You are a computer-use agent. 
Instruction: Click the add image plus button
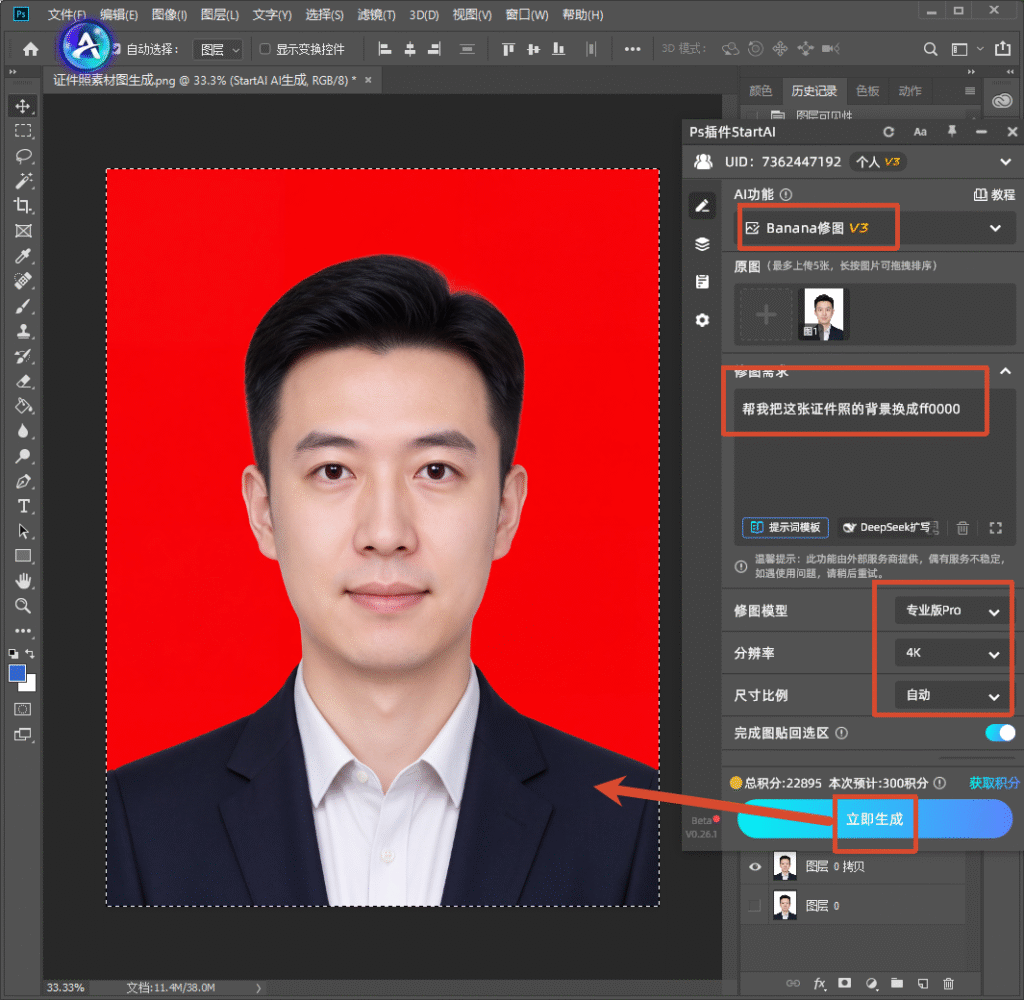point(766,315)
